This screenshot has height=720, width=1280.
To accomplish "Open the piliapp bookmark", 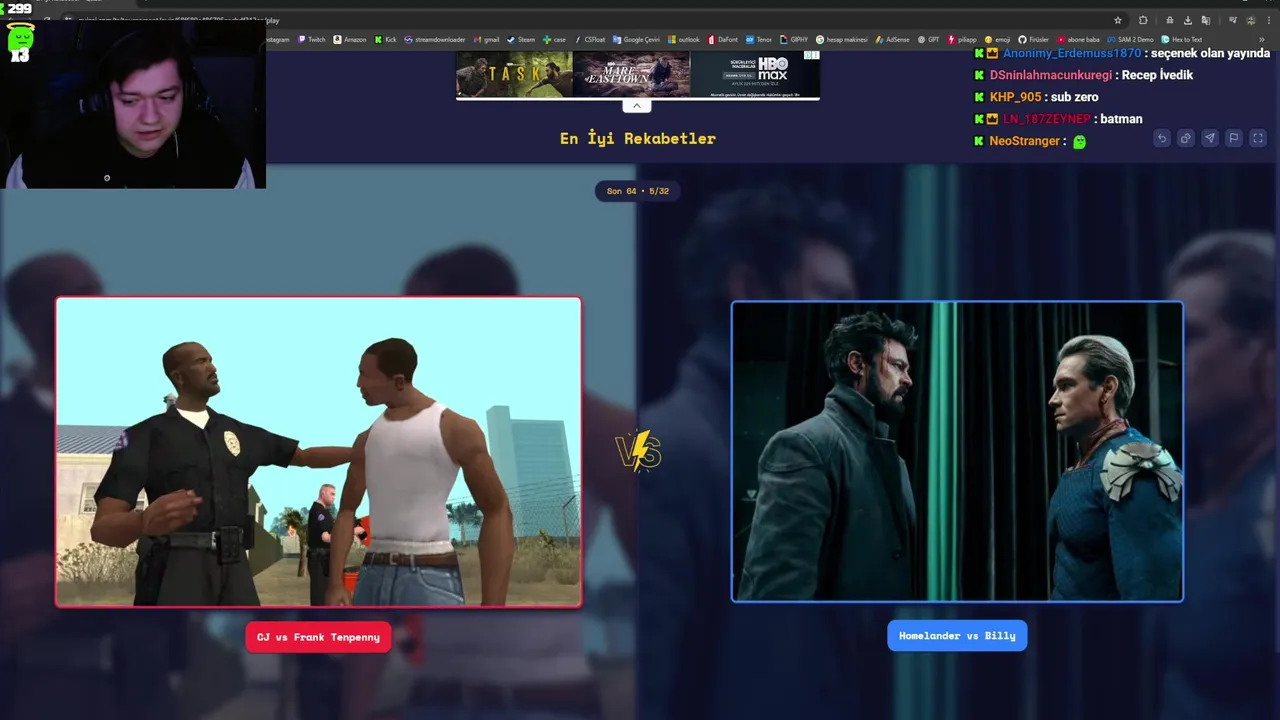I will point(962,40).
